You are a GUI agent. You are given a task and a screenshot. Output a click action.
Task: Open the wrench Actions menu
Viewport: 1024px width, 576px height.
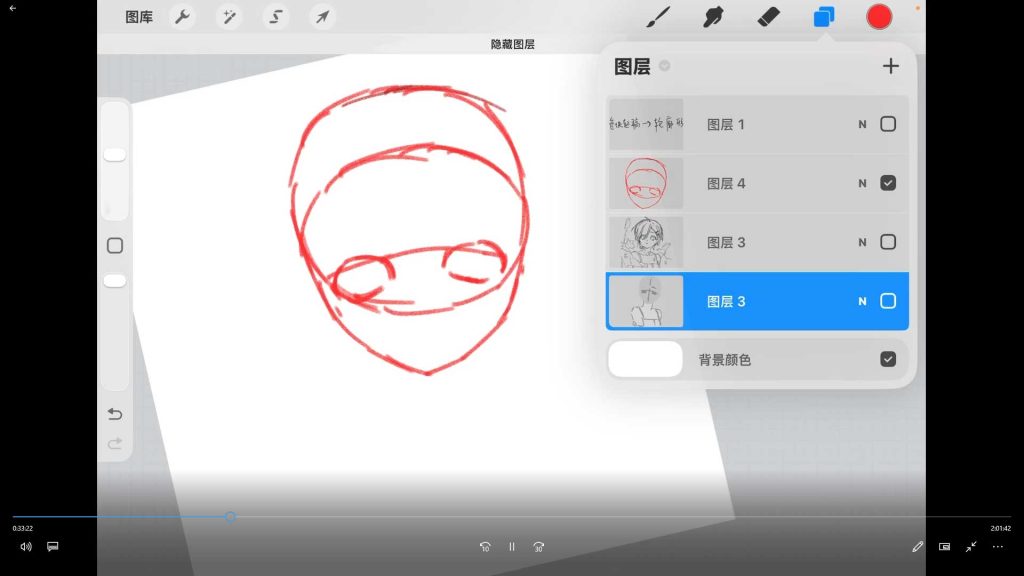coord(182,17)
